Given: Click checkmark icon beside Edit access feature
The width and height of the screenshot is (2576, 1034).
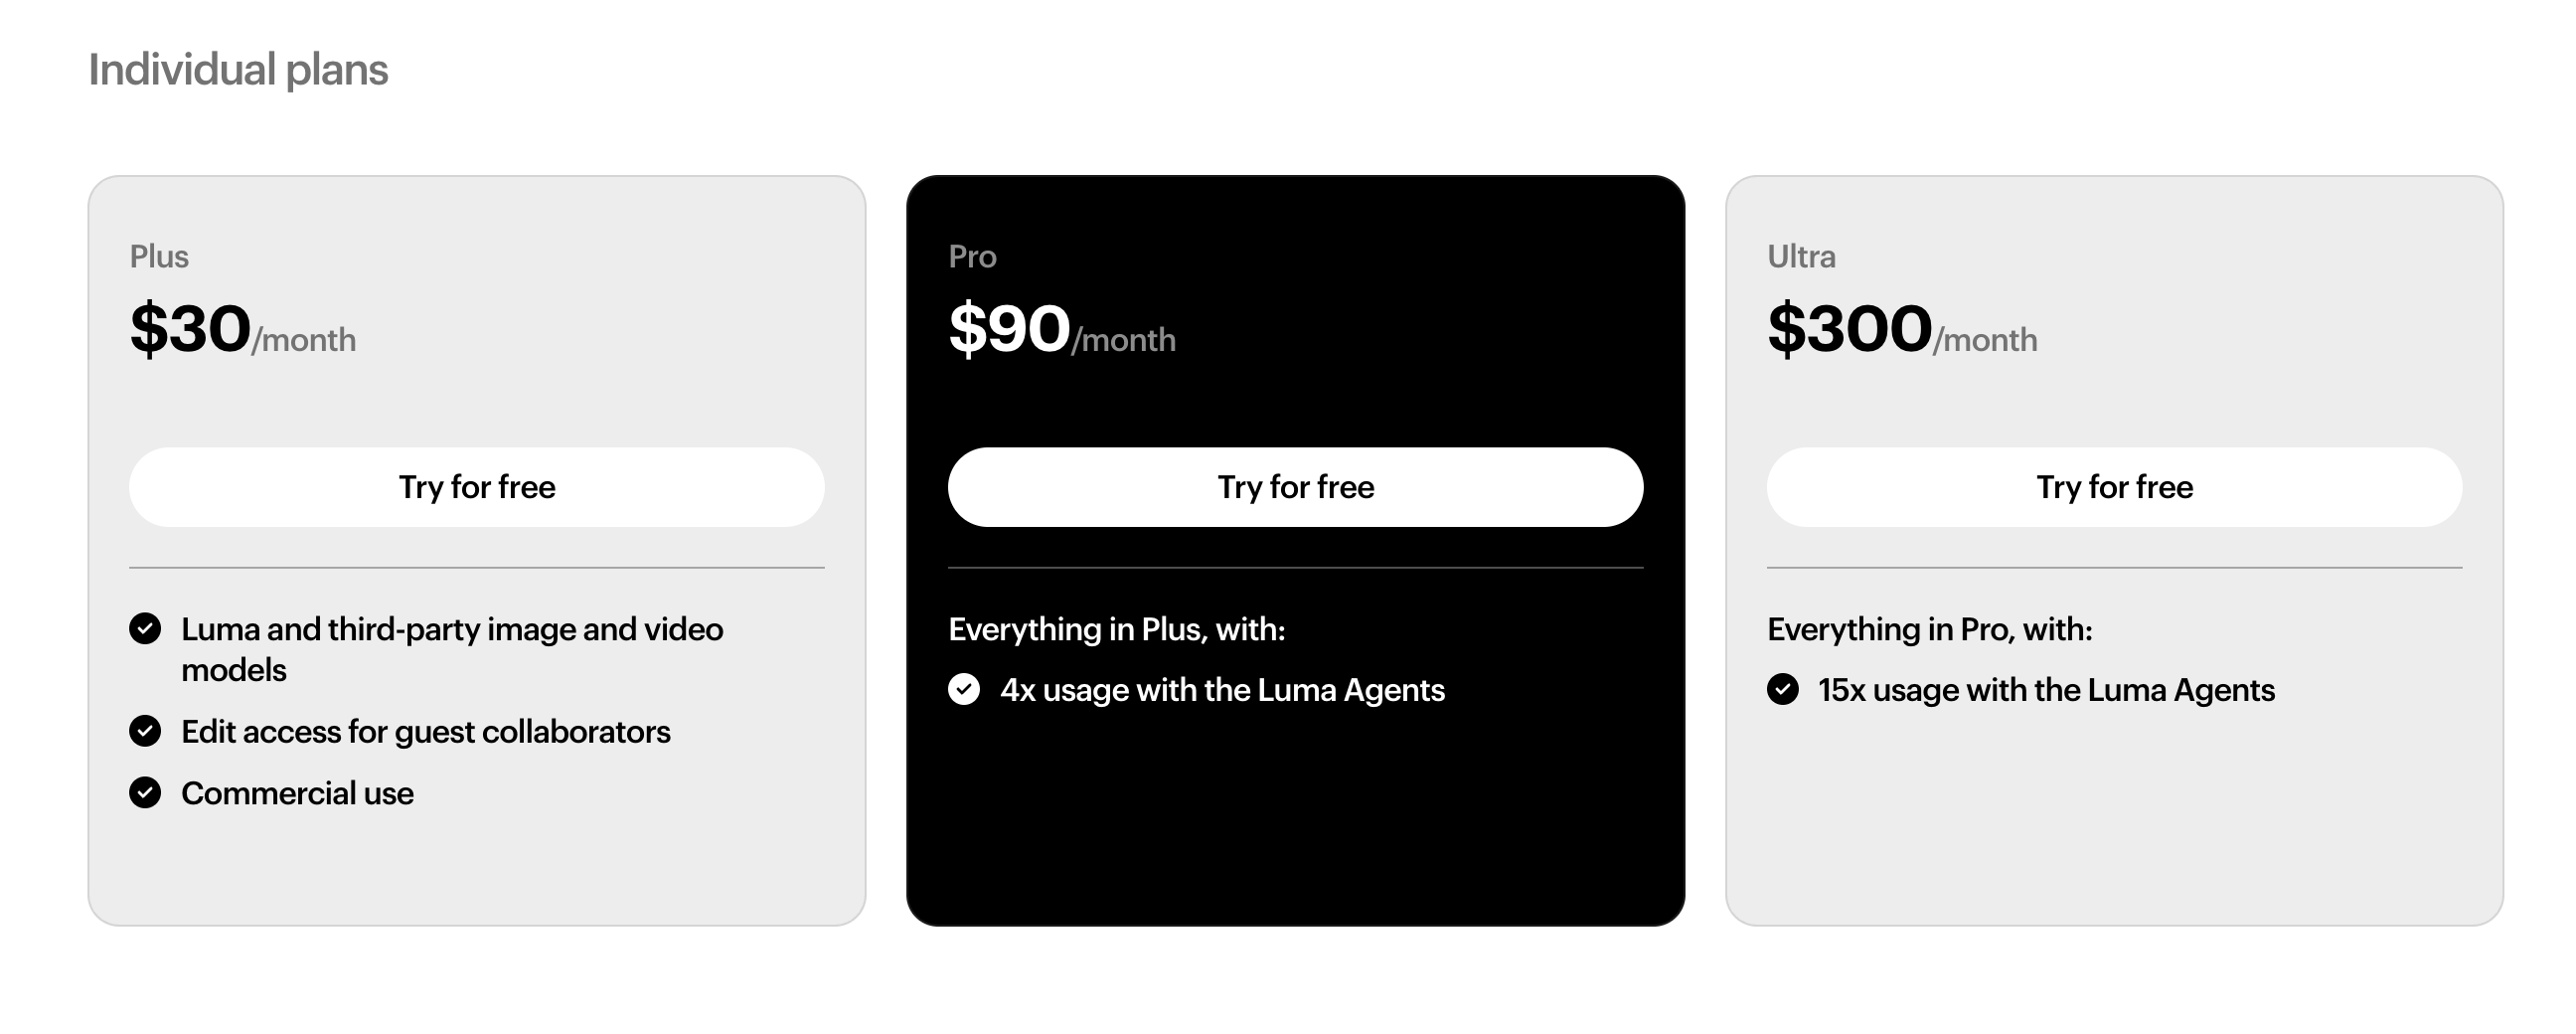Looking at the screenshot, I should [x=145, y=731].
